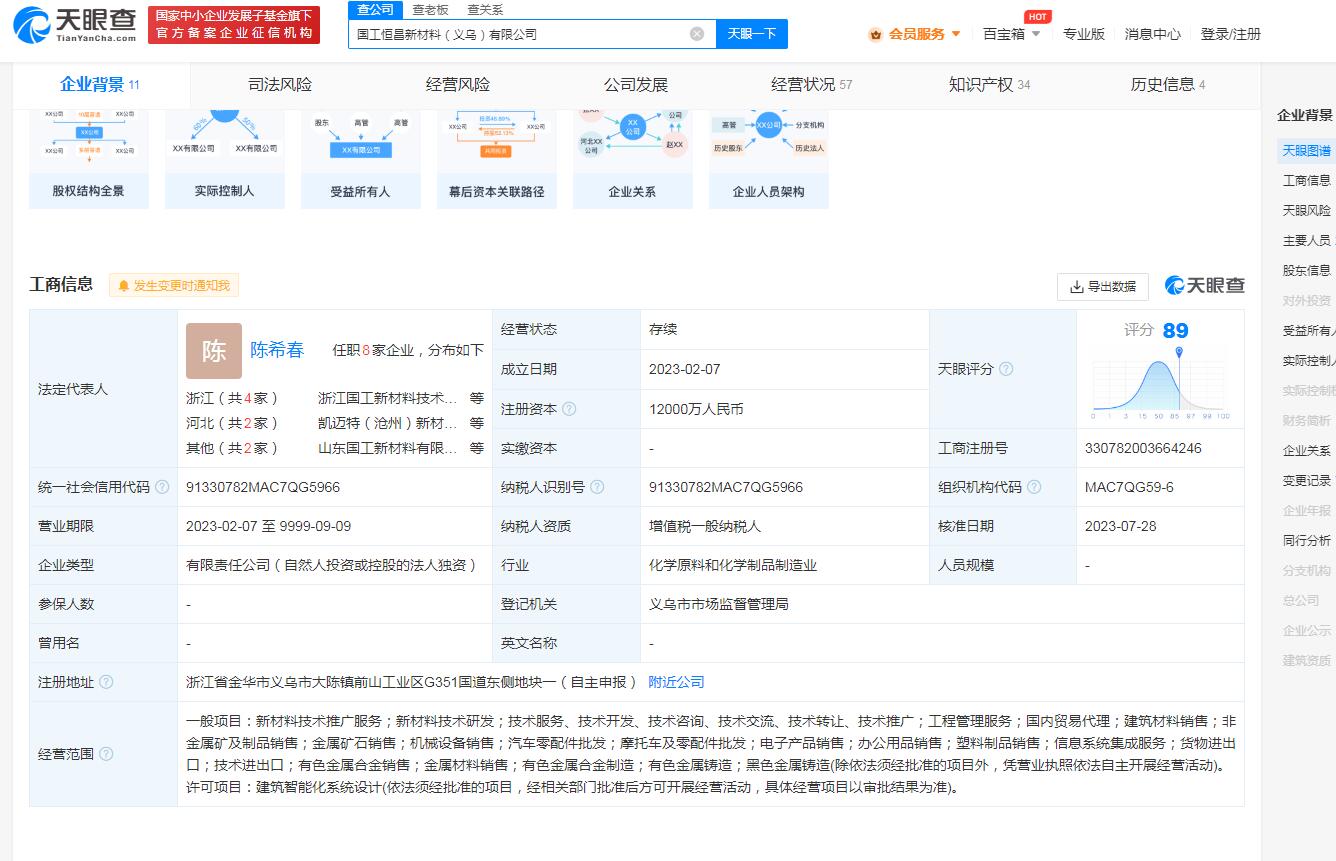Open the 附近公司 link
This screenshot has width=1336, height=861.
676,682
